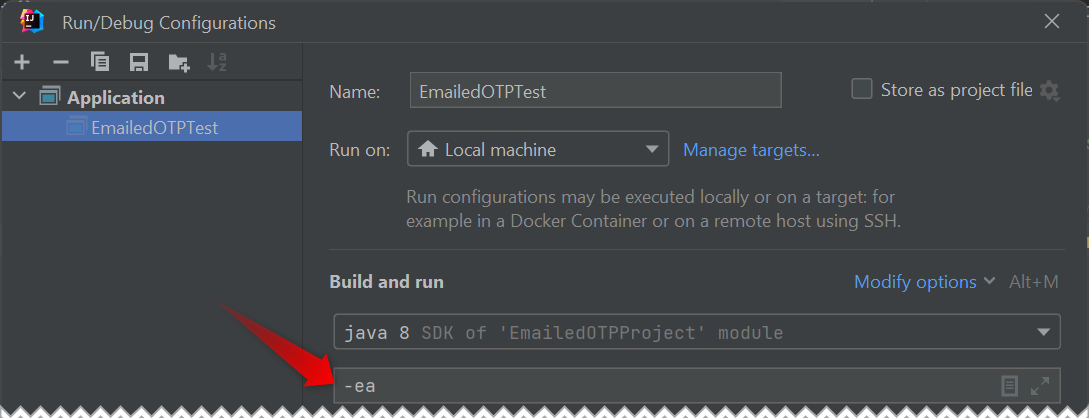Screen dimensions: 1089x418
Task: Sort configurations alphabetically
Action: pos(217,62)
